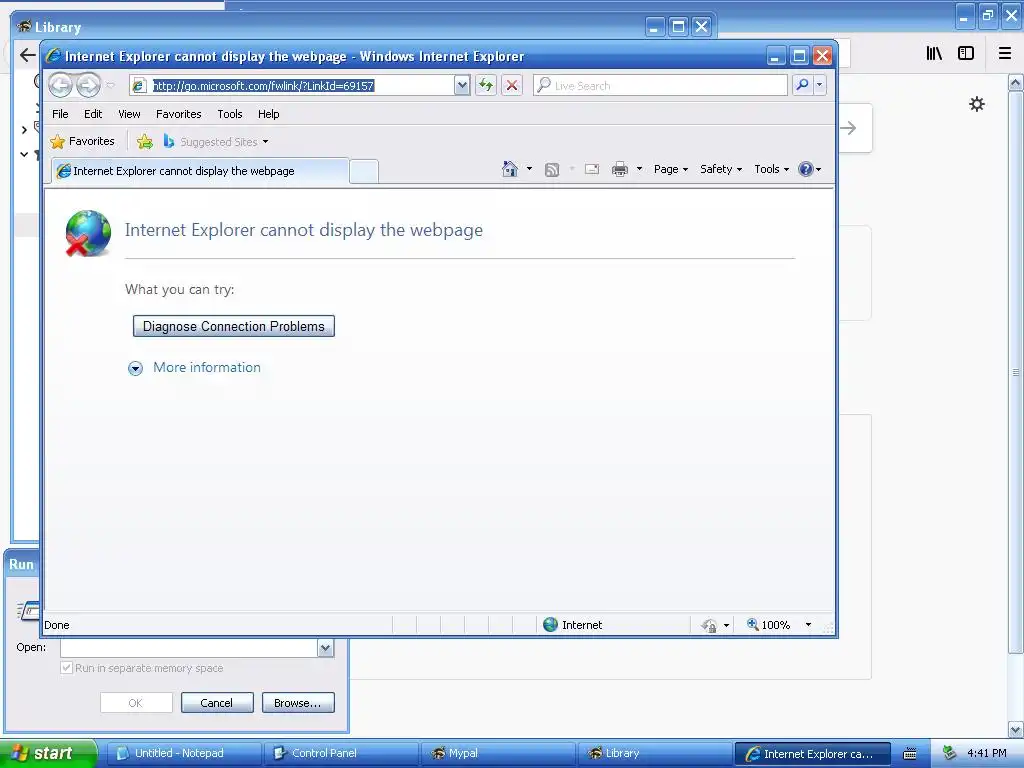Click the gear settings icon in Mypal
Viewport: 1024px width, 768px height.
click(976, 104)
